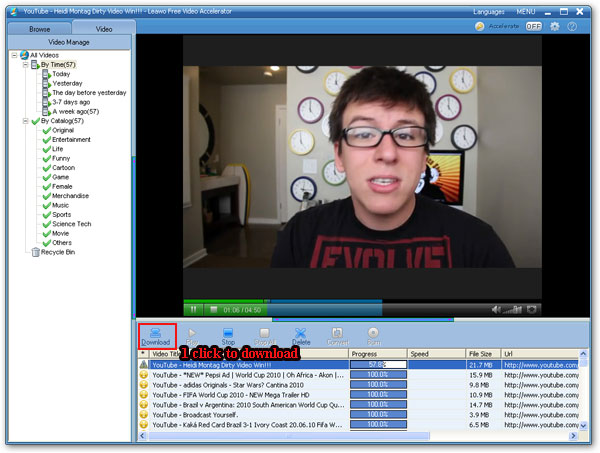
Task: Click the Download toolbar icon
Action: (x=156, y=336)
